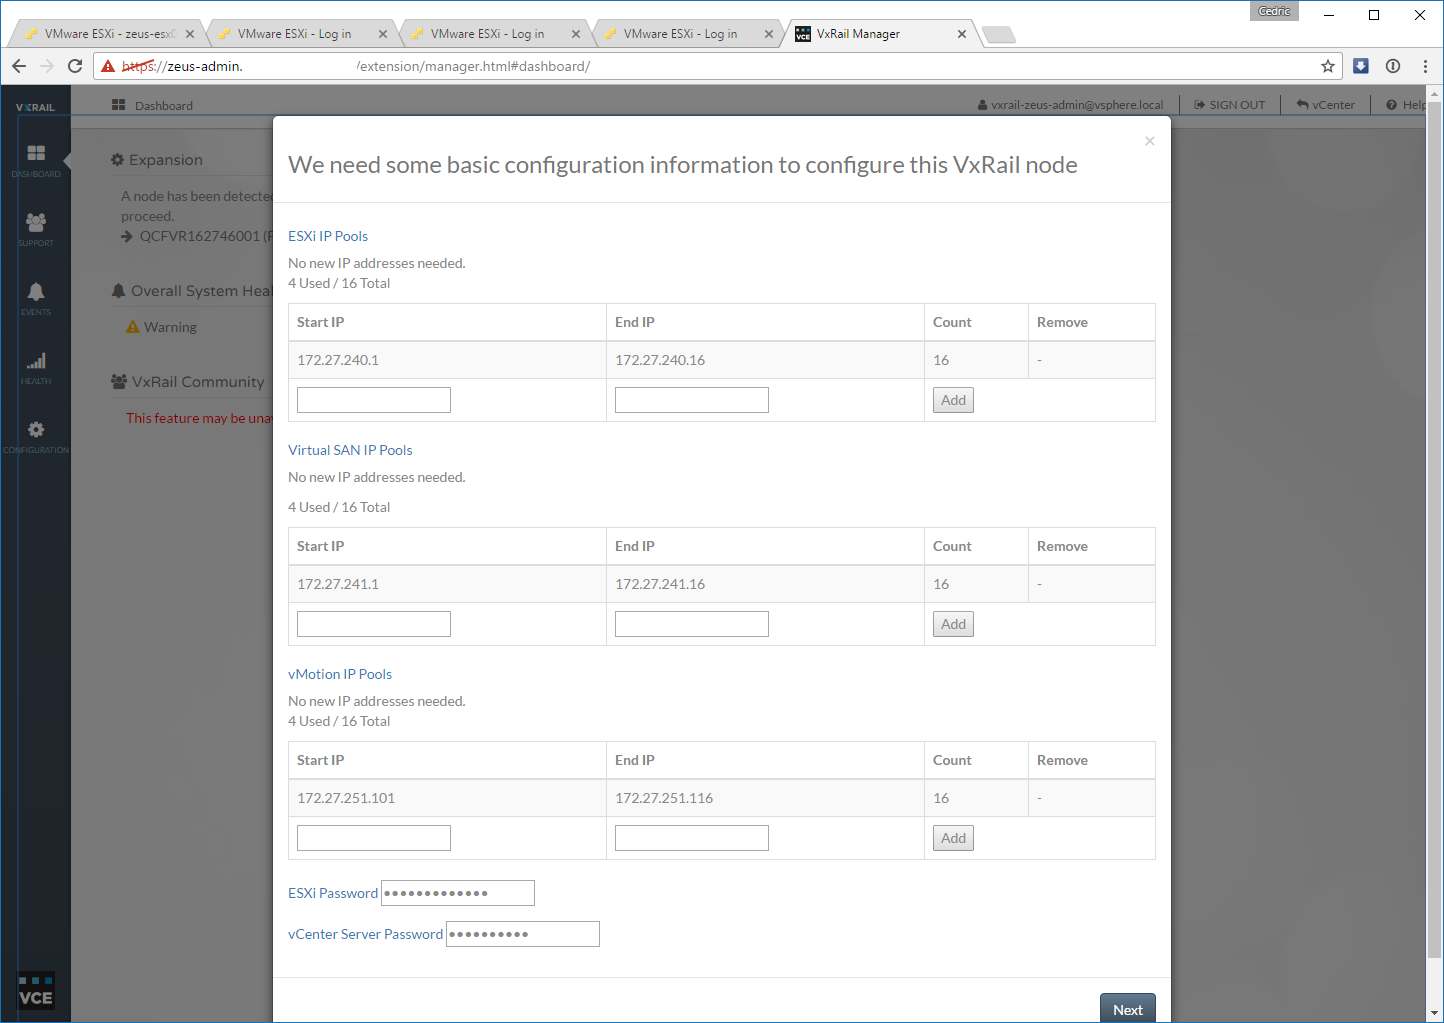This screenshot has height=1023, width=1444.
Task: Click the page's vertical scrollbar
Action: (1435, 500)
